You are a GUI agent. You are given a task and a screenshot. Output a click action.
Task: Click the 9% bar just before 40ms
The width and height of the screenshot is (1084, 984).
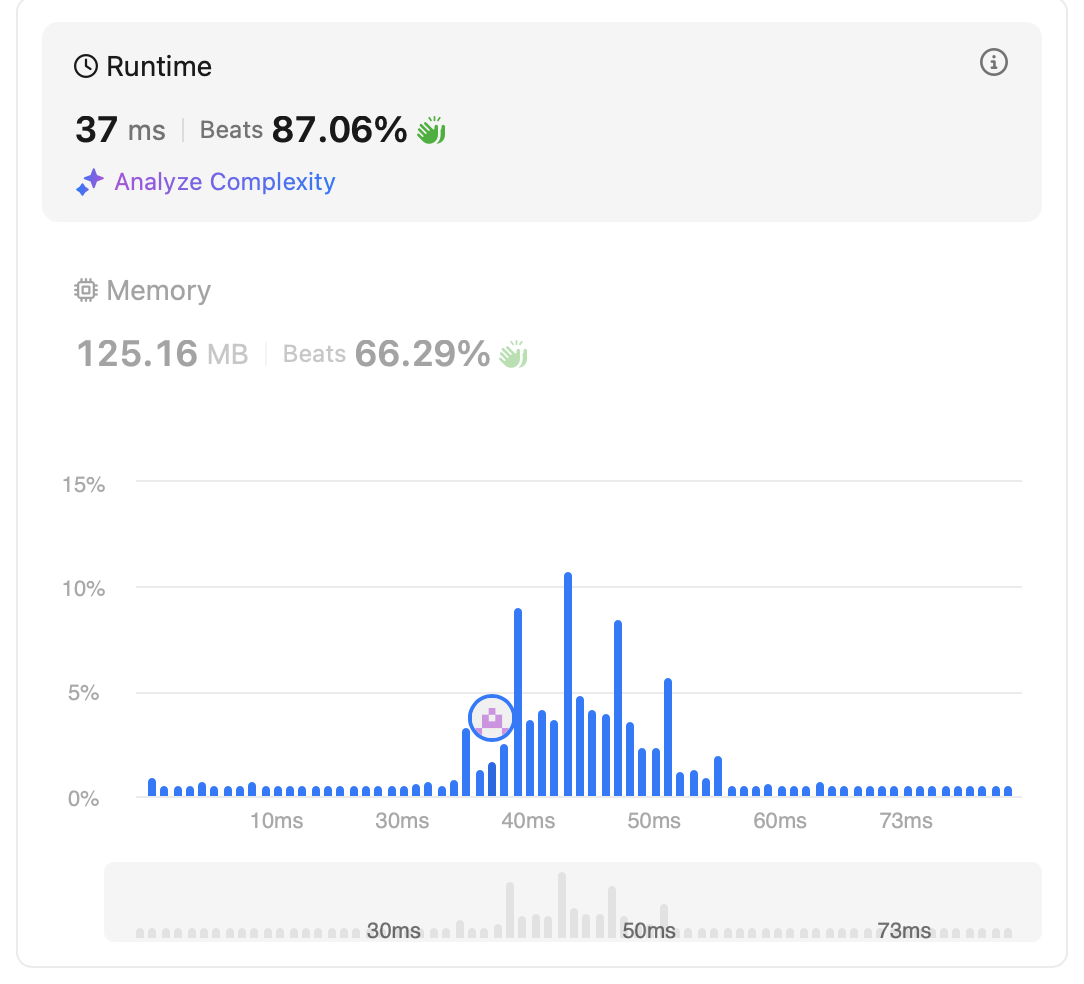click(518, 702)
